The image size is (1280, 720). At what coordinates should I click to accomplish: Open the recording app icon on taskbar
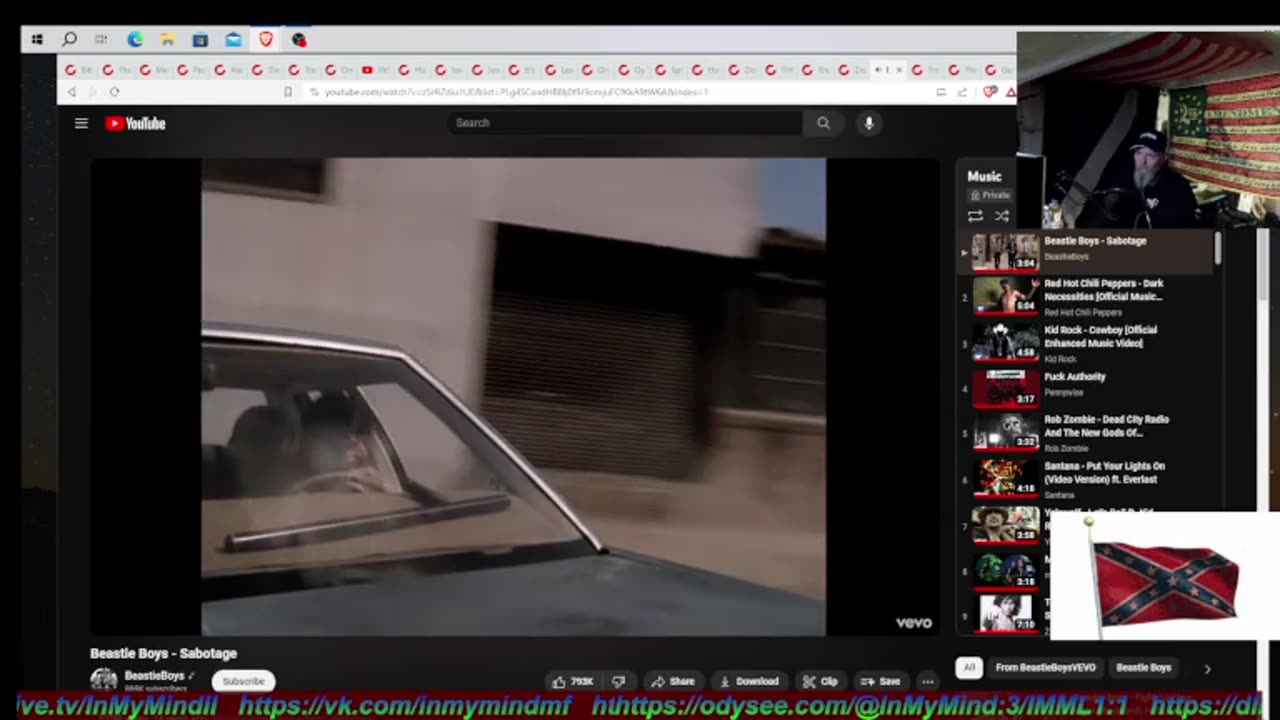point(299,39)
